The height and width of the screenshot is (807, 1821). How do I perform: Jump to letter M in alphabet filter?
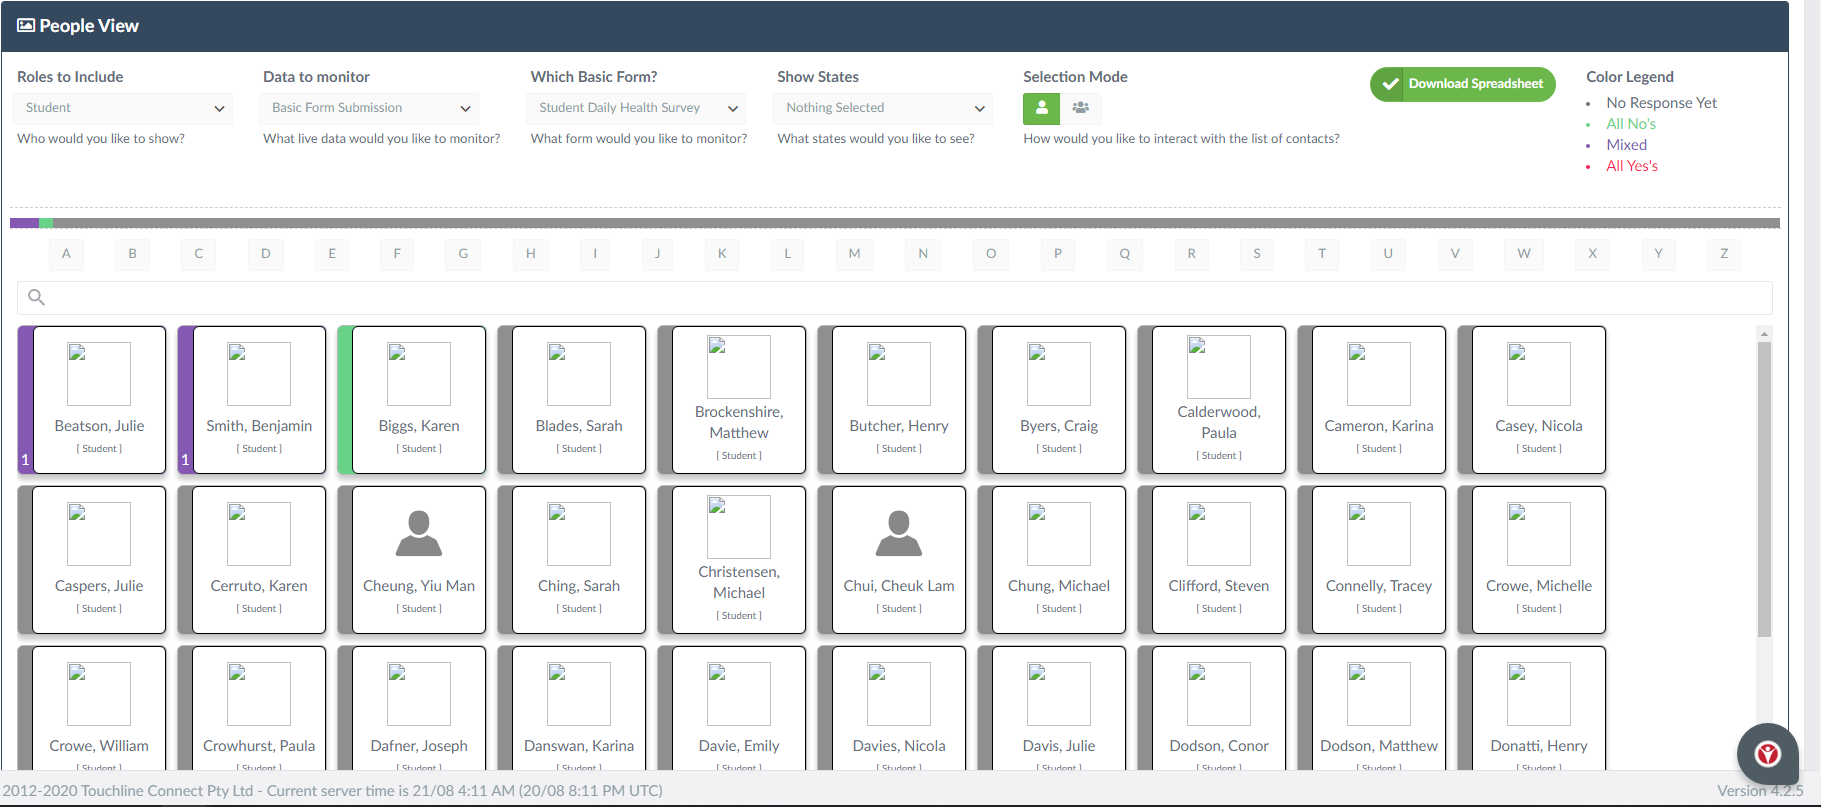coord(854,254)
